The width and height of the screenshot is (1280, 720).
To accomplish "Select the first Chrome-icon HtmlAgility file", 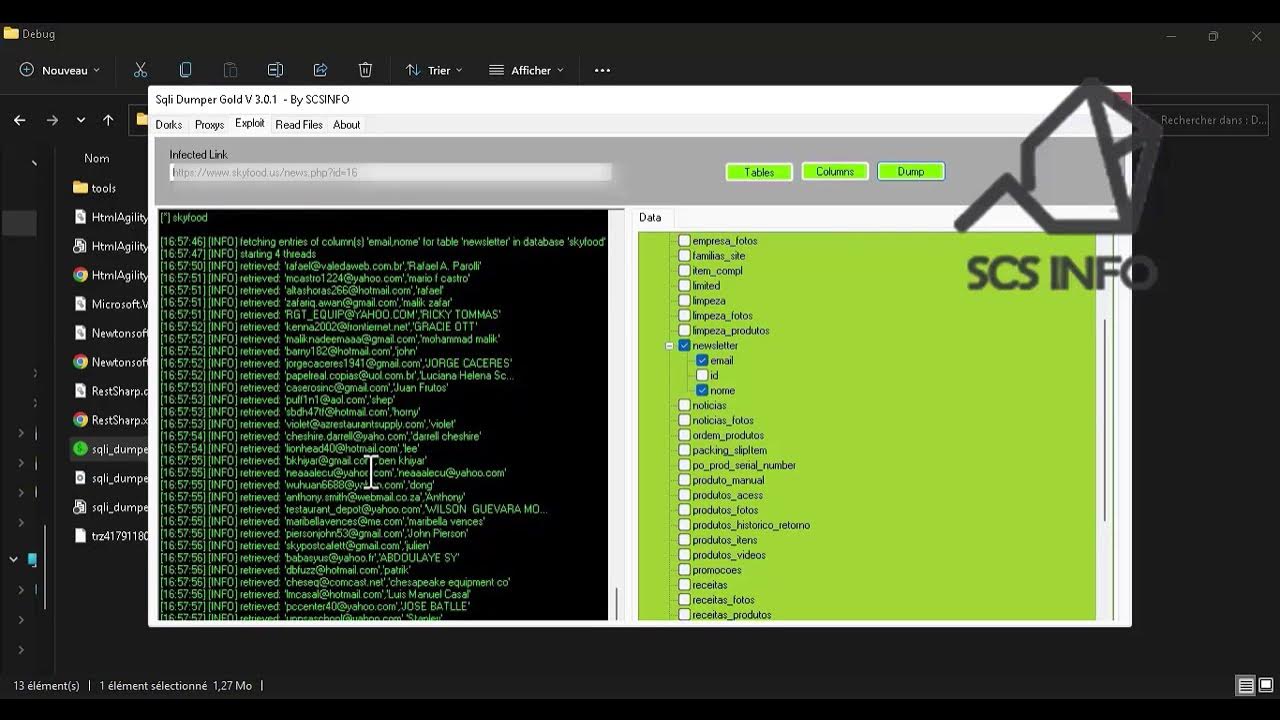I will click(80, 275).
